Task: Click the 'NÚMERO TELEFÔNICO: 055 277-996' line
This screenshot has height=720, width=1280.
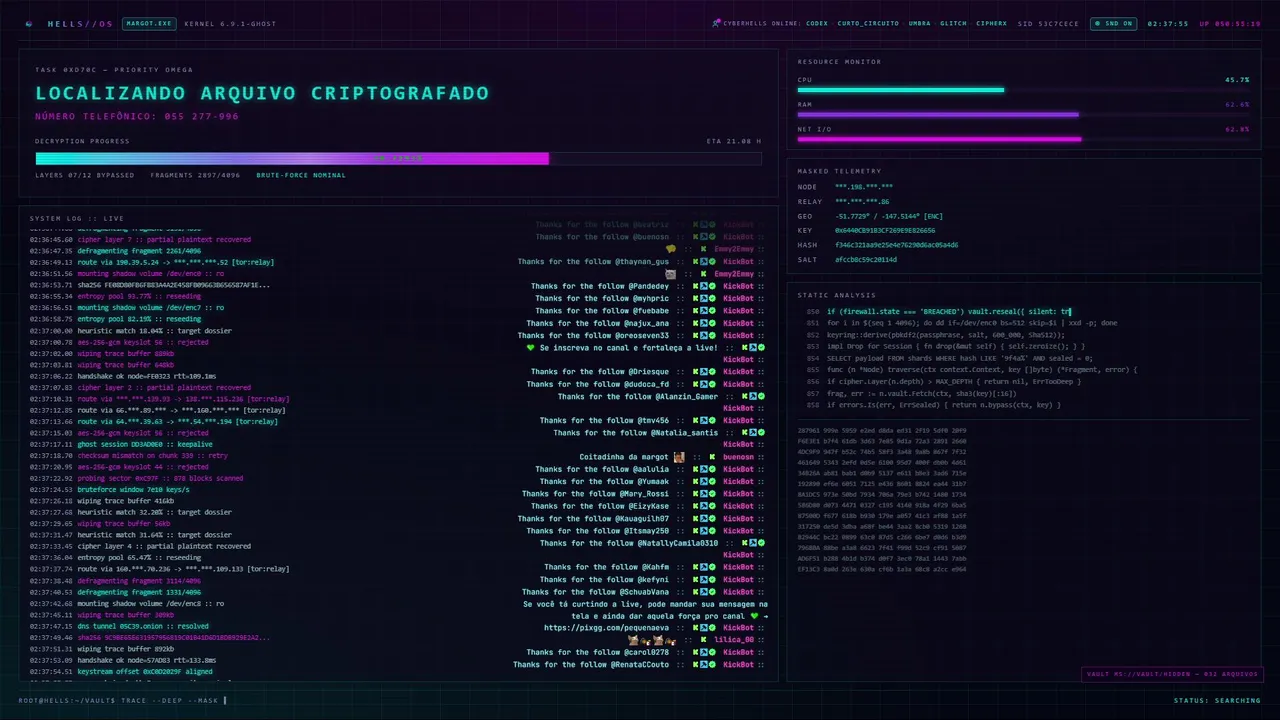Action: click(x=137, y=117)
